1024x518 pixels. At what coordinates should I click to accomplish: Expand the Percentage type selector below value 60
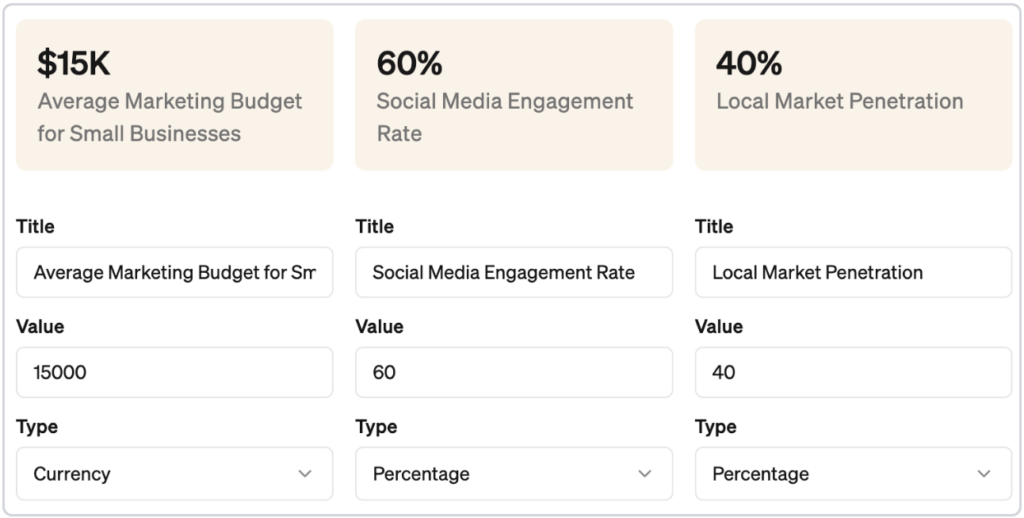(x=513, y=474)
